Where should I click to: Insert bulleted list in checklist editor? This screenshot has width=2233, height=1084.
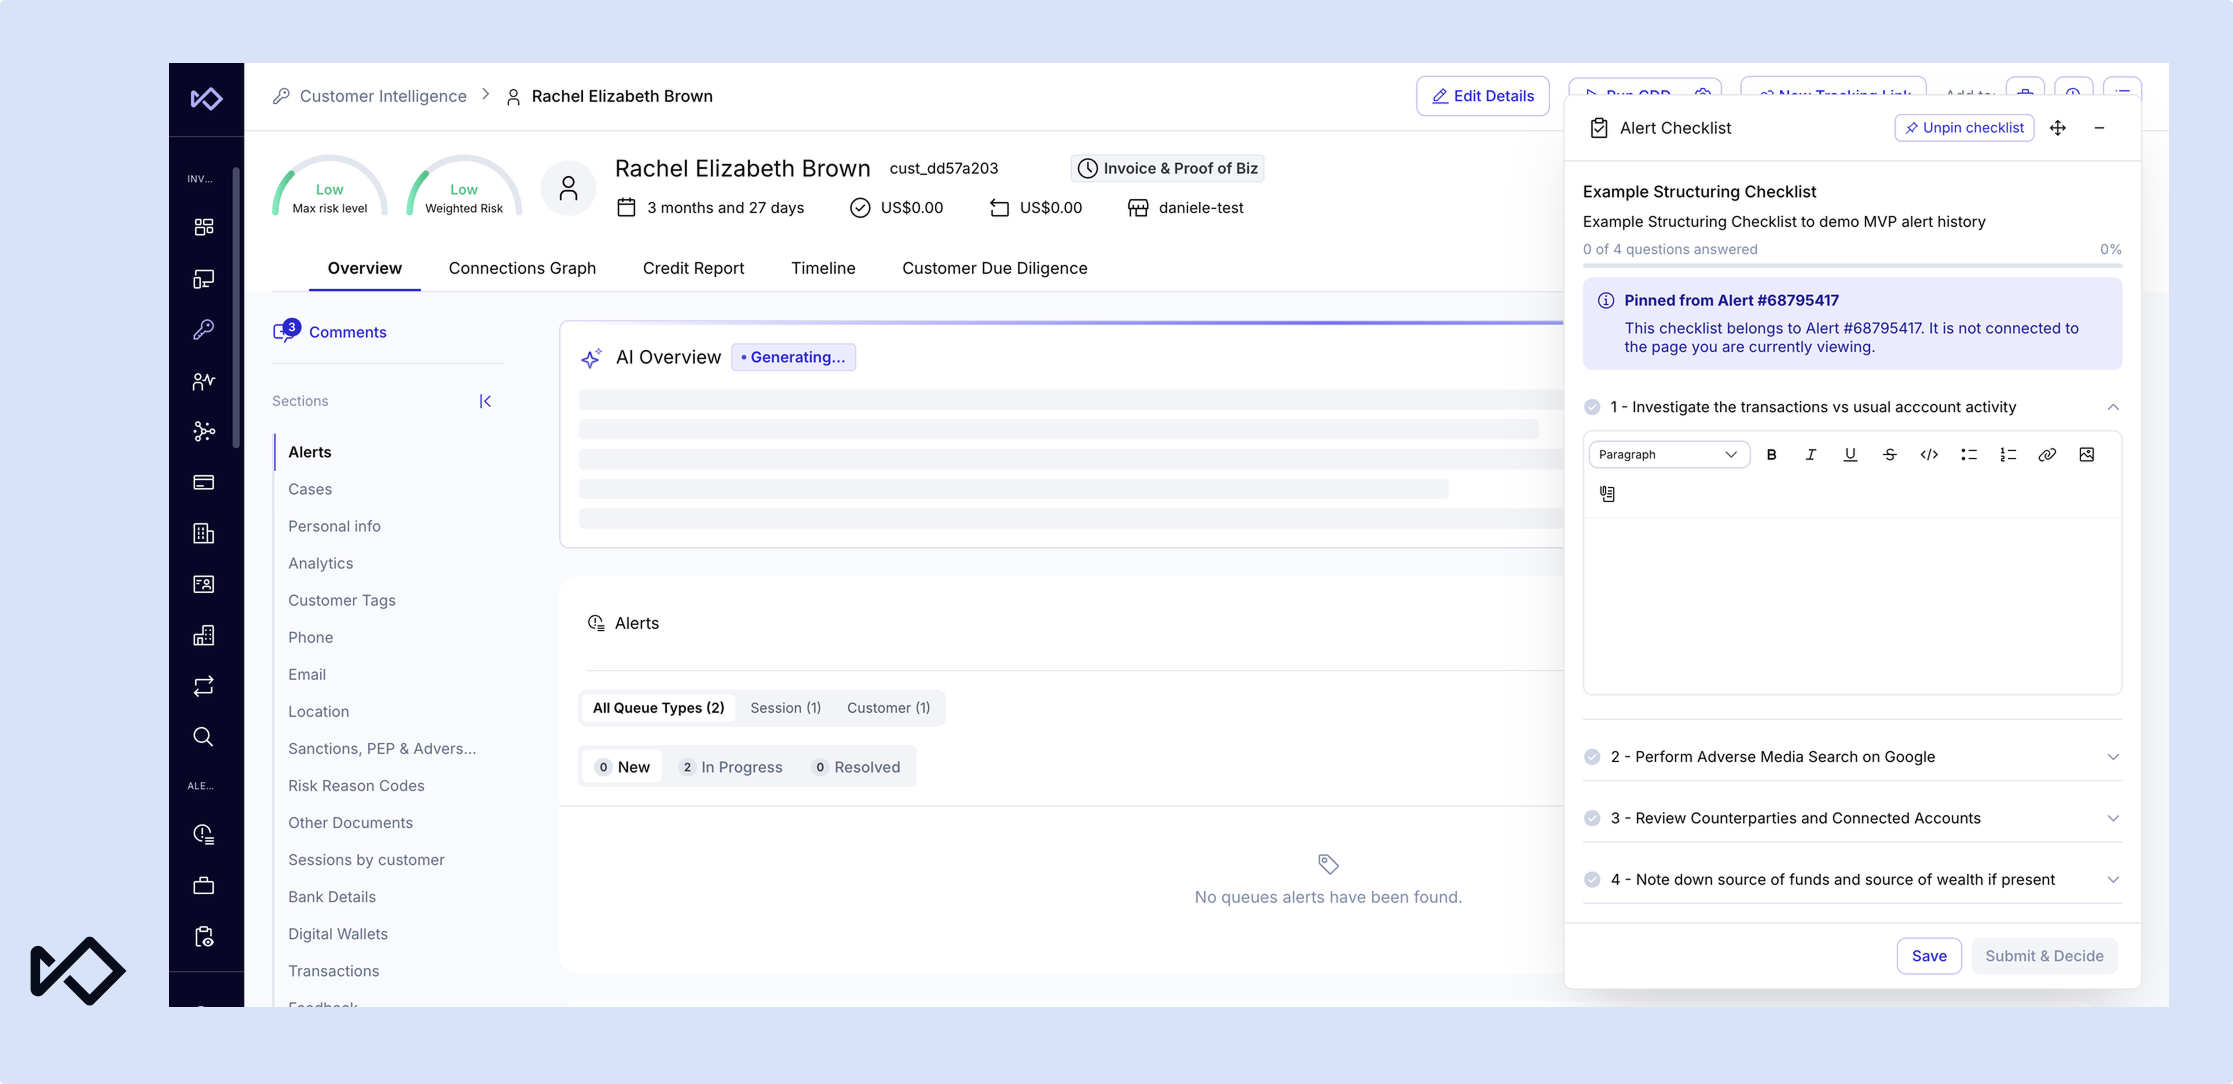pos(1969,454)
